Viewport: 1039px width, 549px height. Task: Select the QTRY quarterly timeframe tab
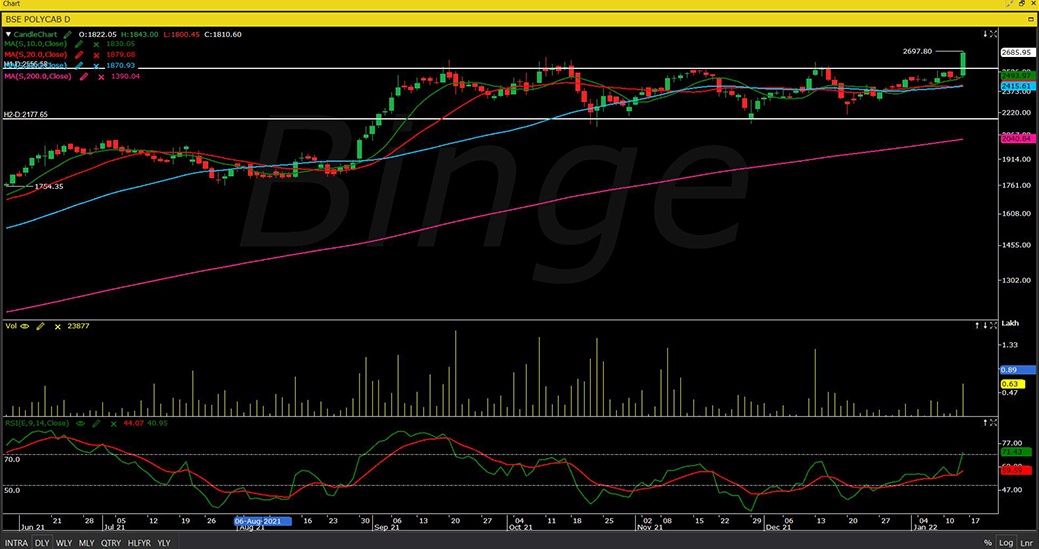[x=111, y=542]
